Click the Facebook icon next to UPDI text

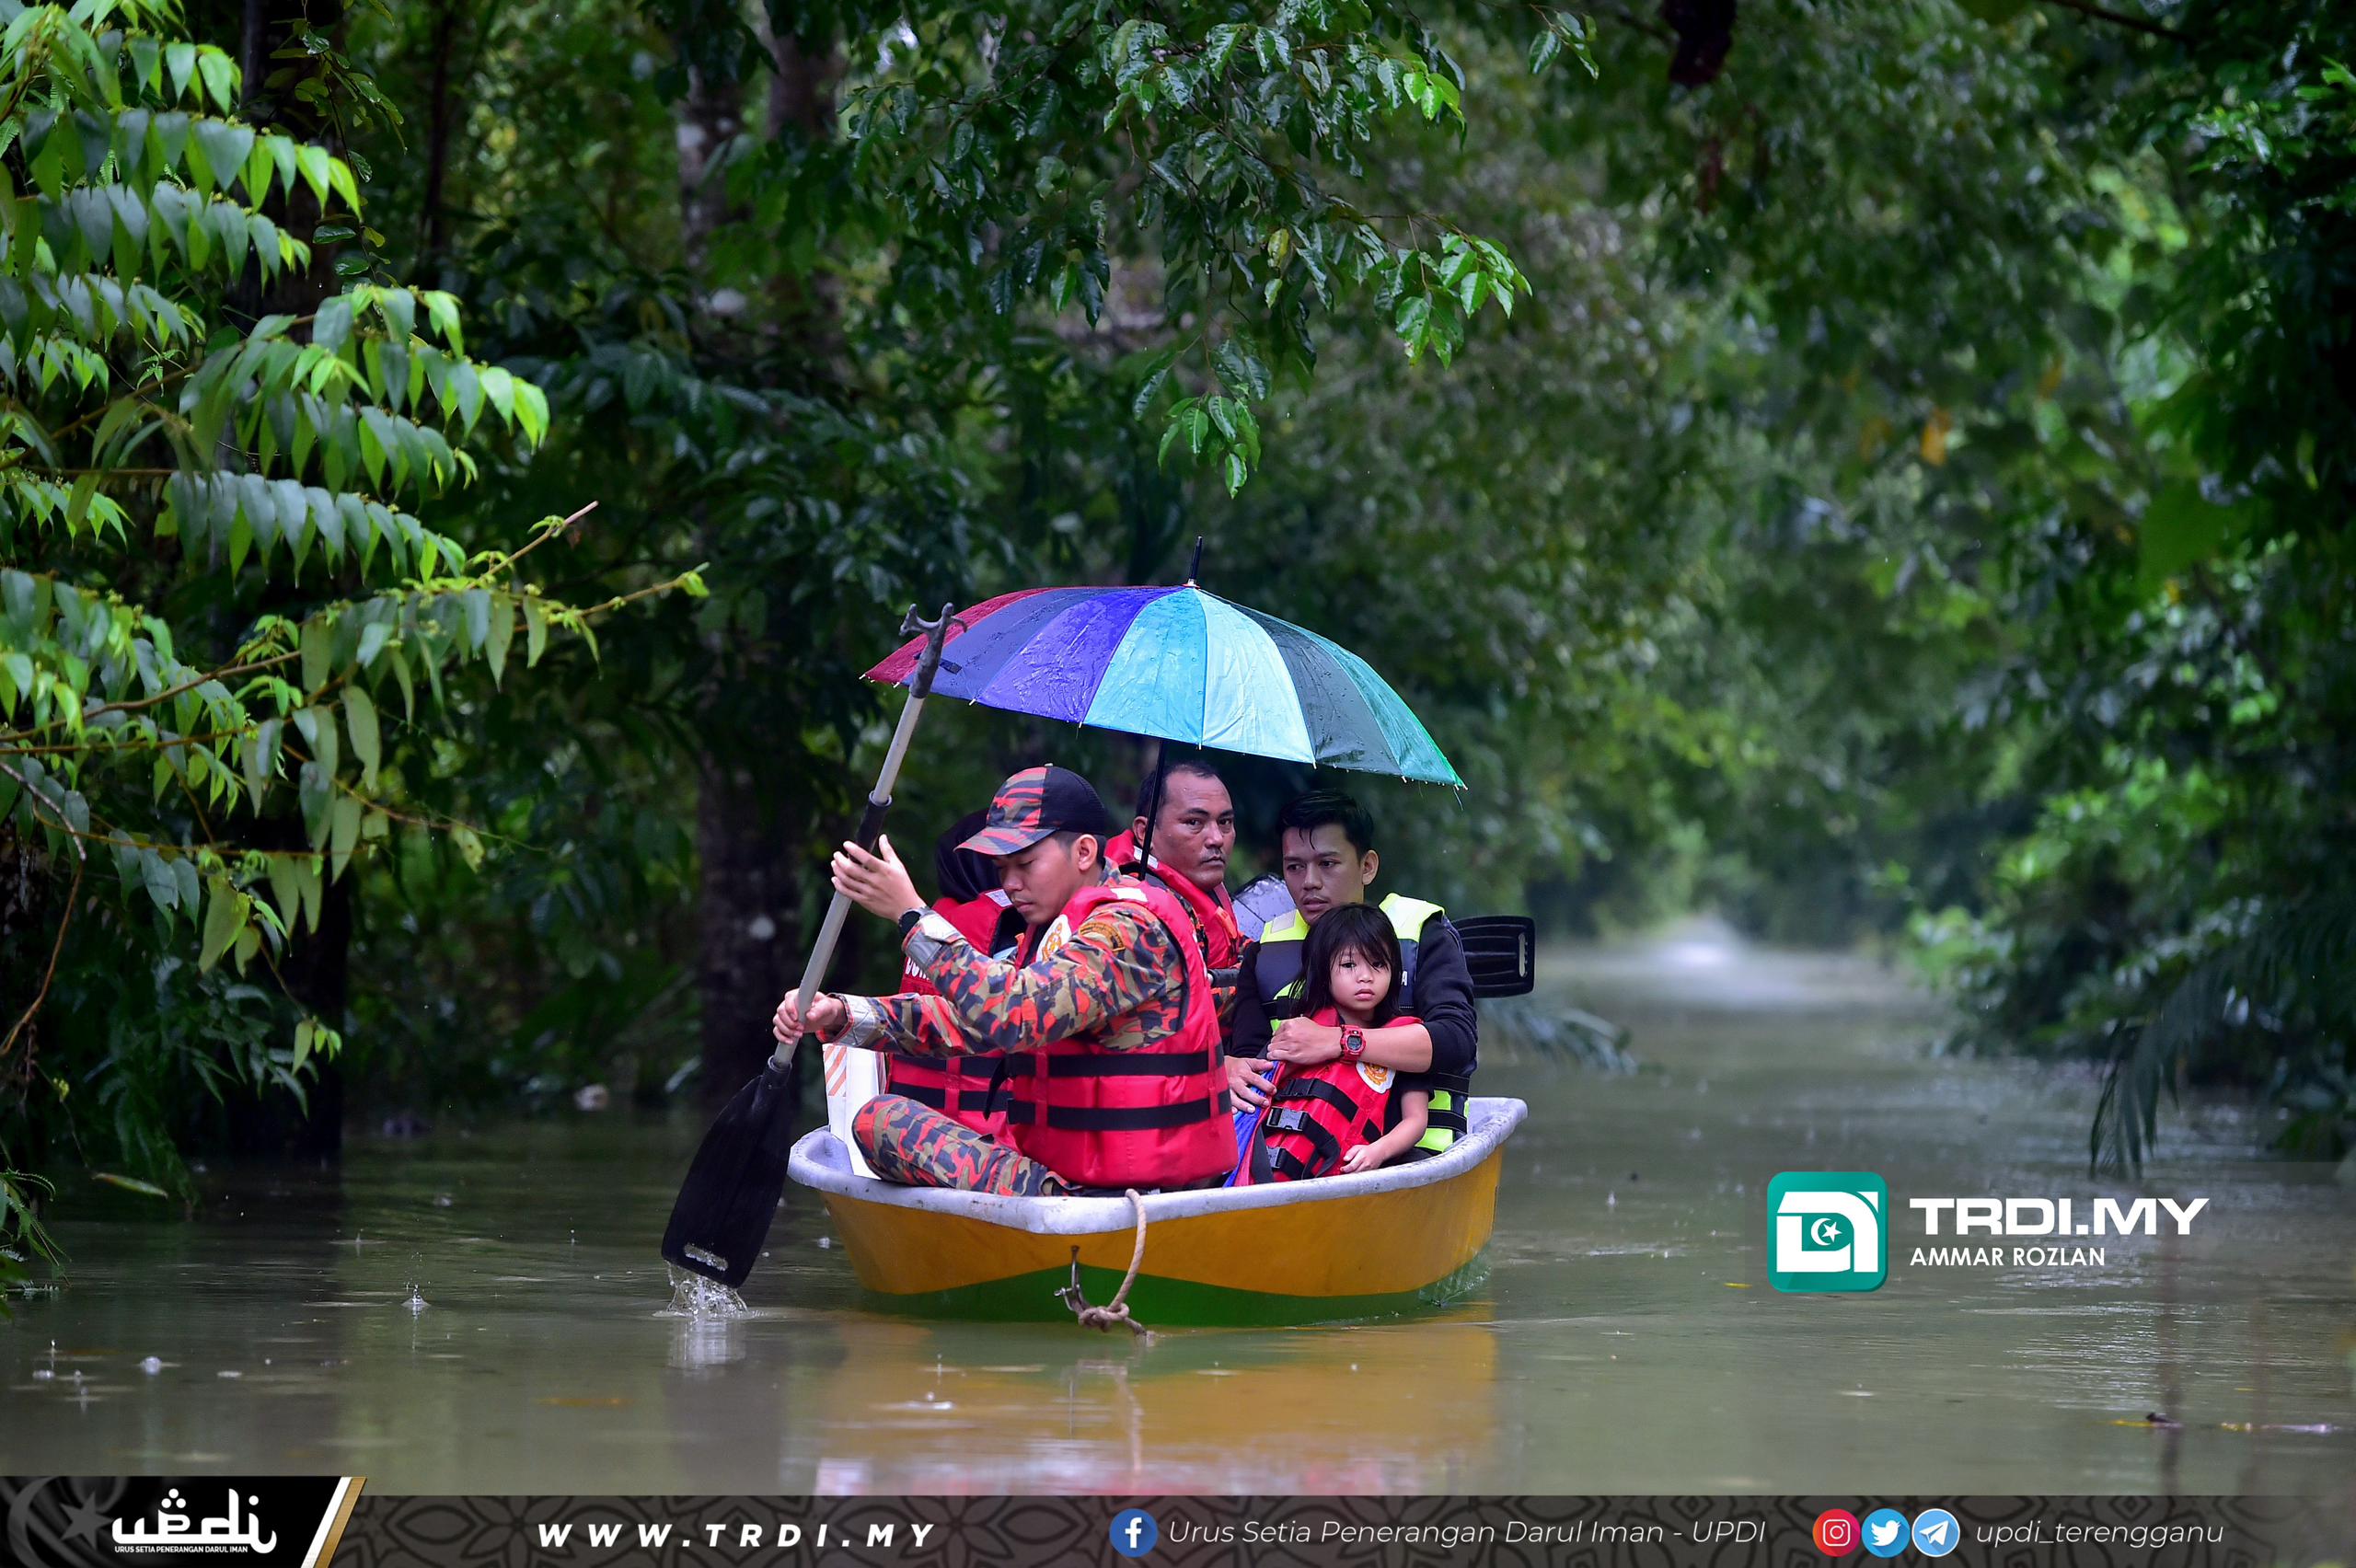pos(1134,1534)
